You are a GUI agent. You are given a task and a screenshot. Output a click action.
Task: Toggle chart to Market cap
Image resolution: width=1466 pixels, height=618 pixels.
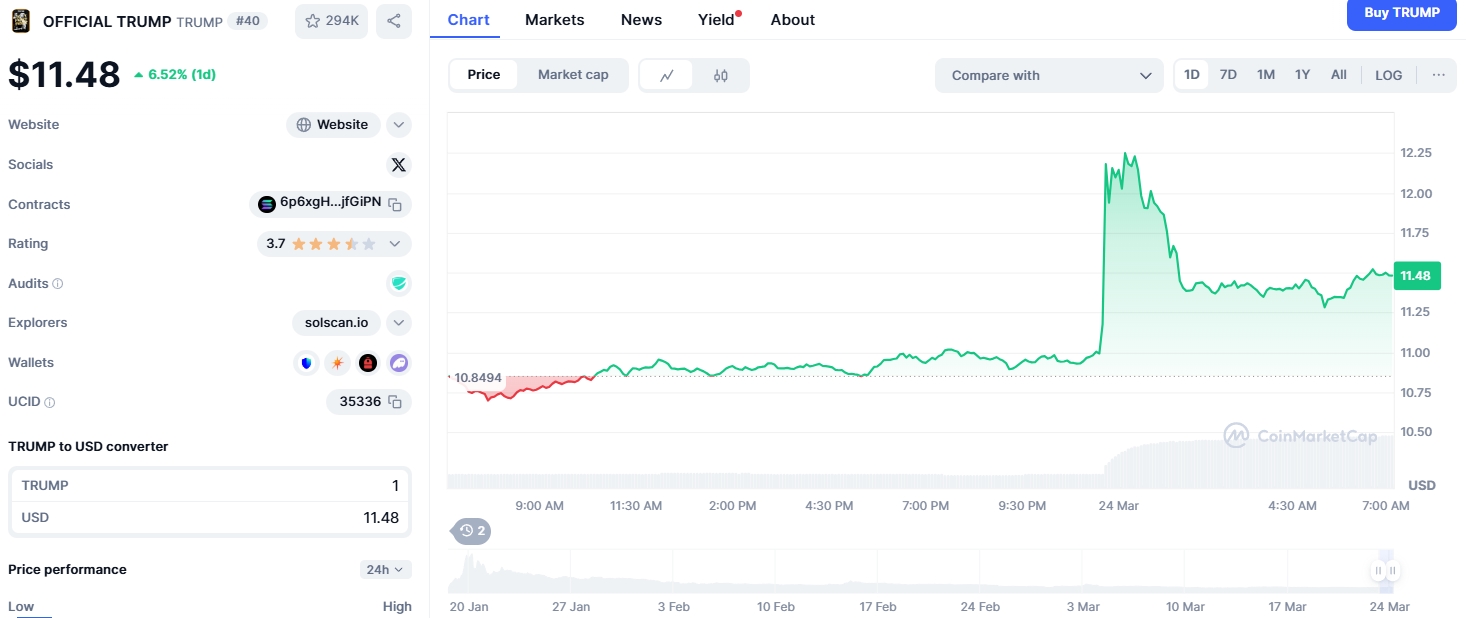573,75
